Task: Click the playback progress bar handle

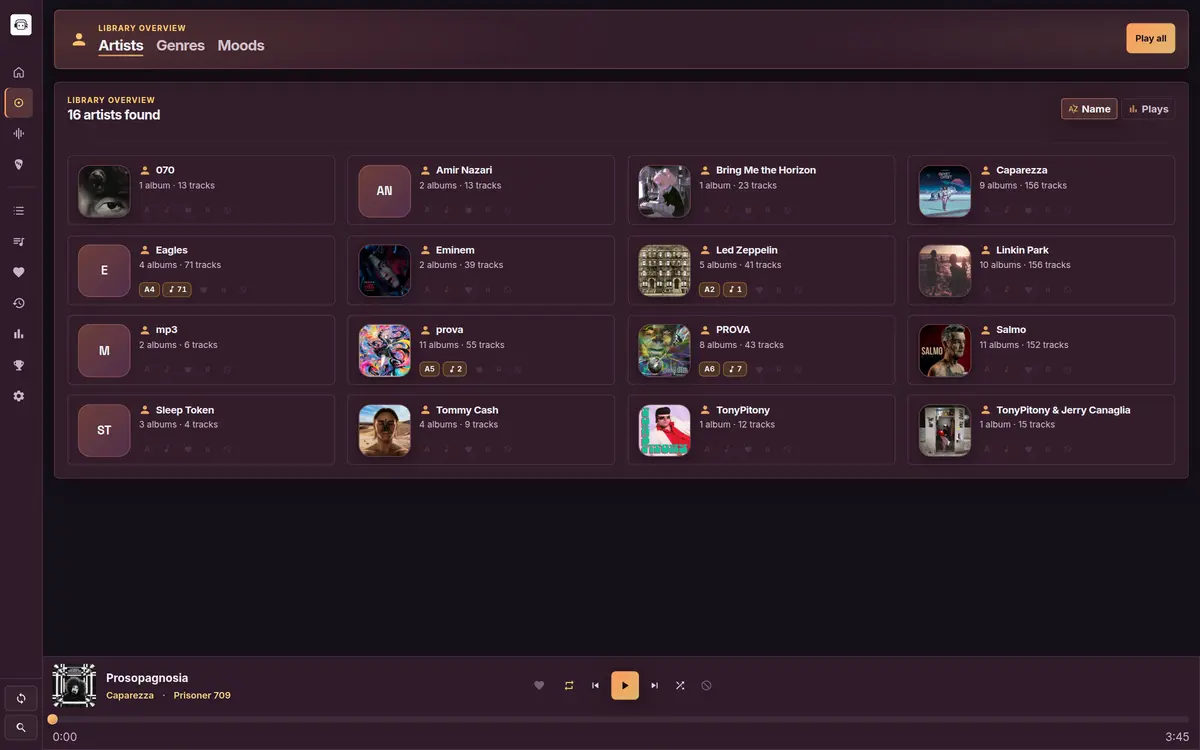Action: [x=53, y=719]
